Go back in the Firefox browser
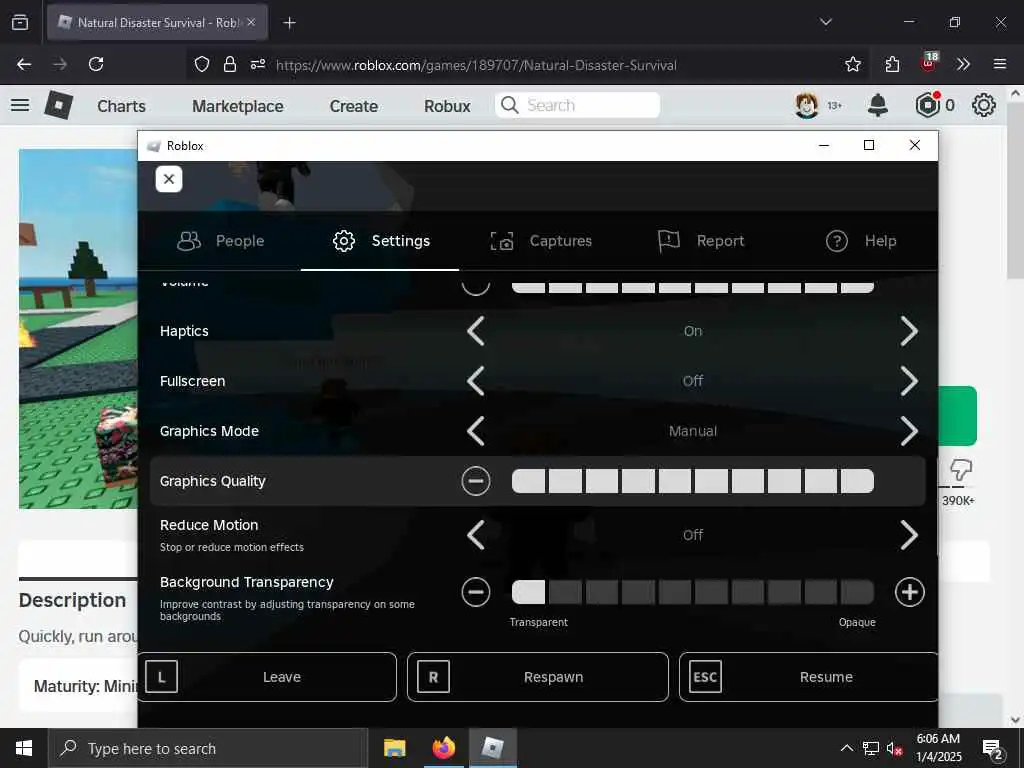This screenshot has height=768, width=1024. click(24, 64)
